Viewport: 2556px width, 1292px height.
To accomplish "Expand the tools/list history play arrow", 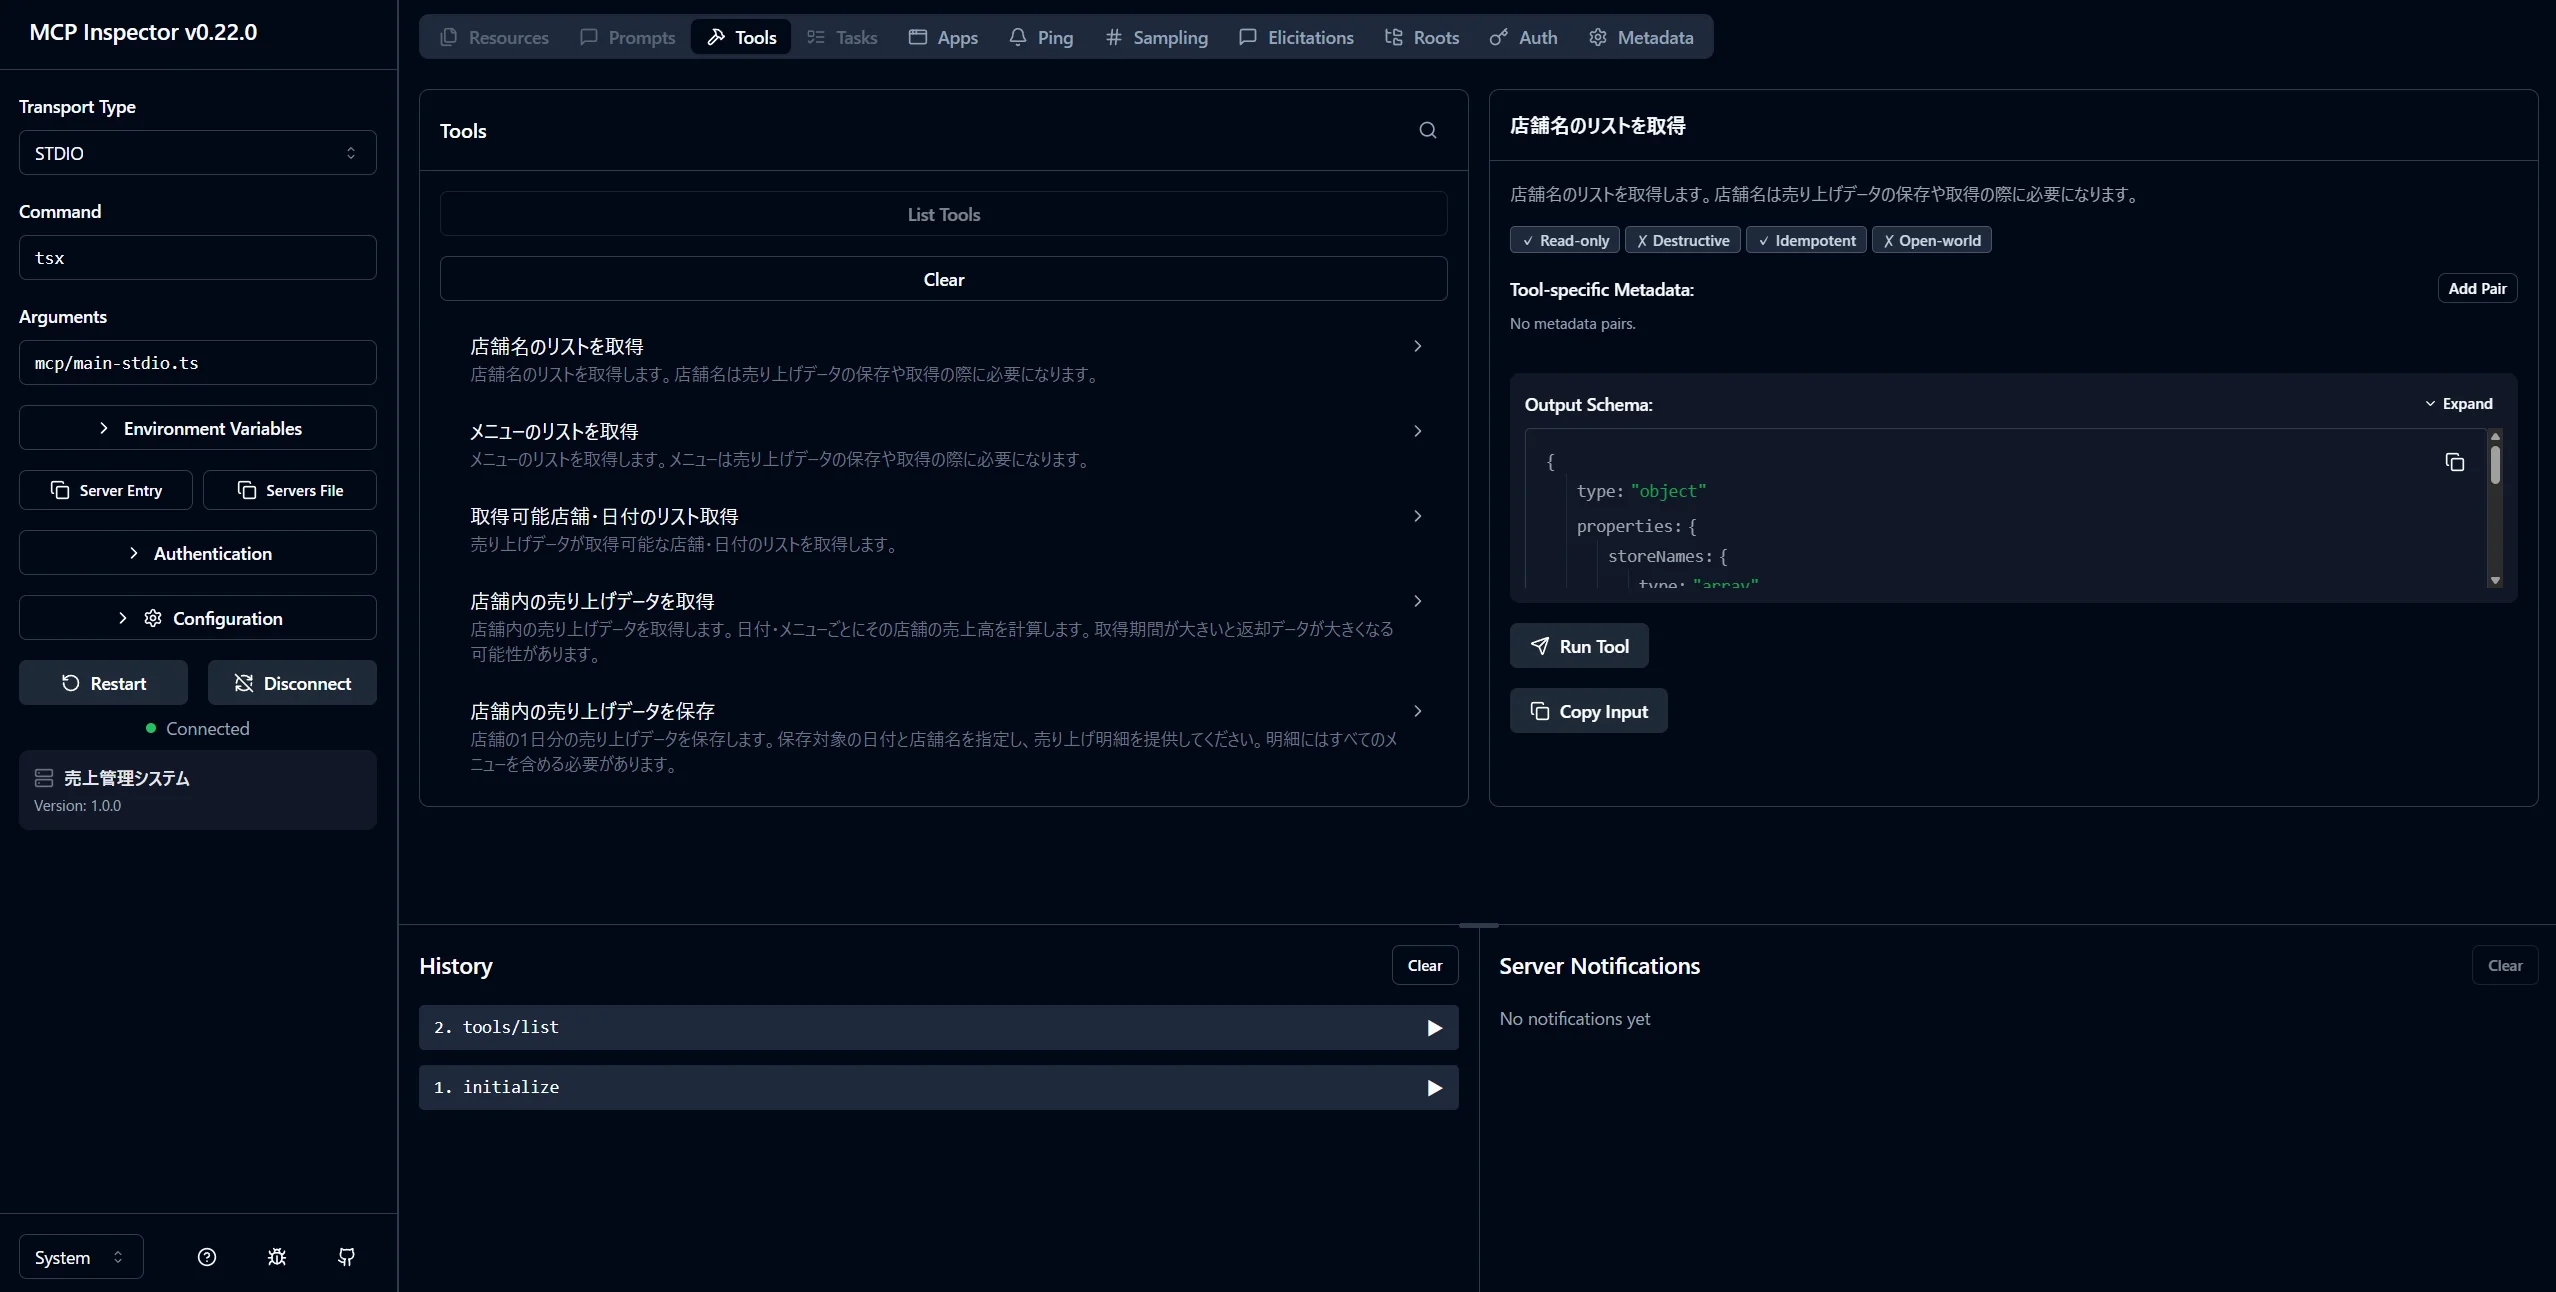I will coord(1434,1028).
